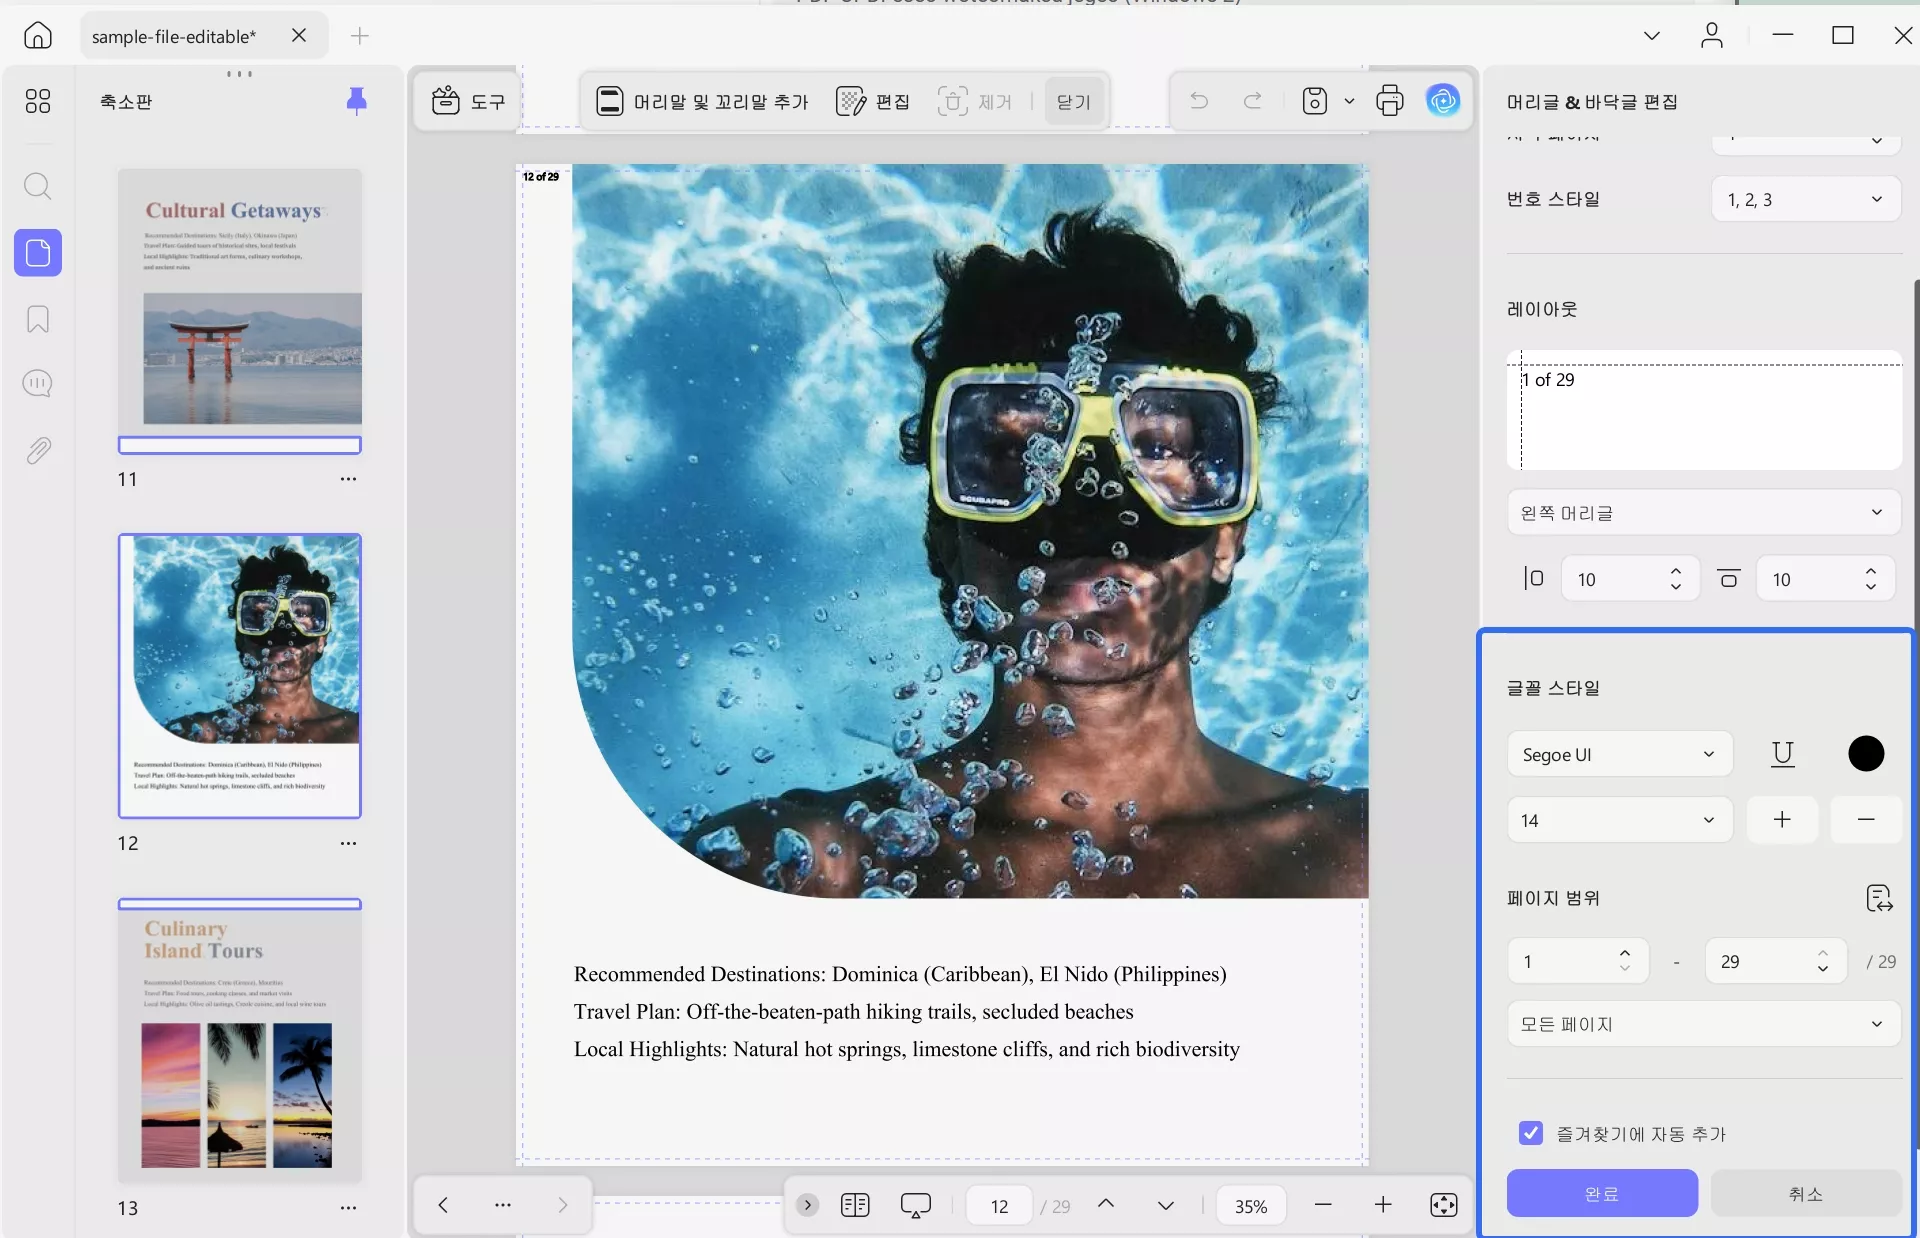The height and width of the screenshot is (1238, 1920).
Task: Click the 완료 done button
Action: coord(1602,1193)
